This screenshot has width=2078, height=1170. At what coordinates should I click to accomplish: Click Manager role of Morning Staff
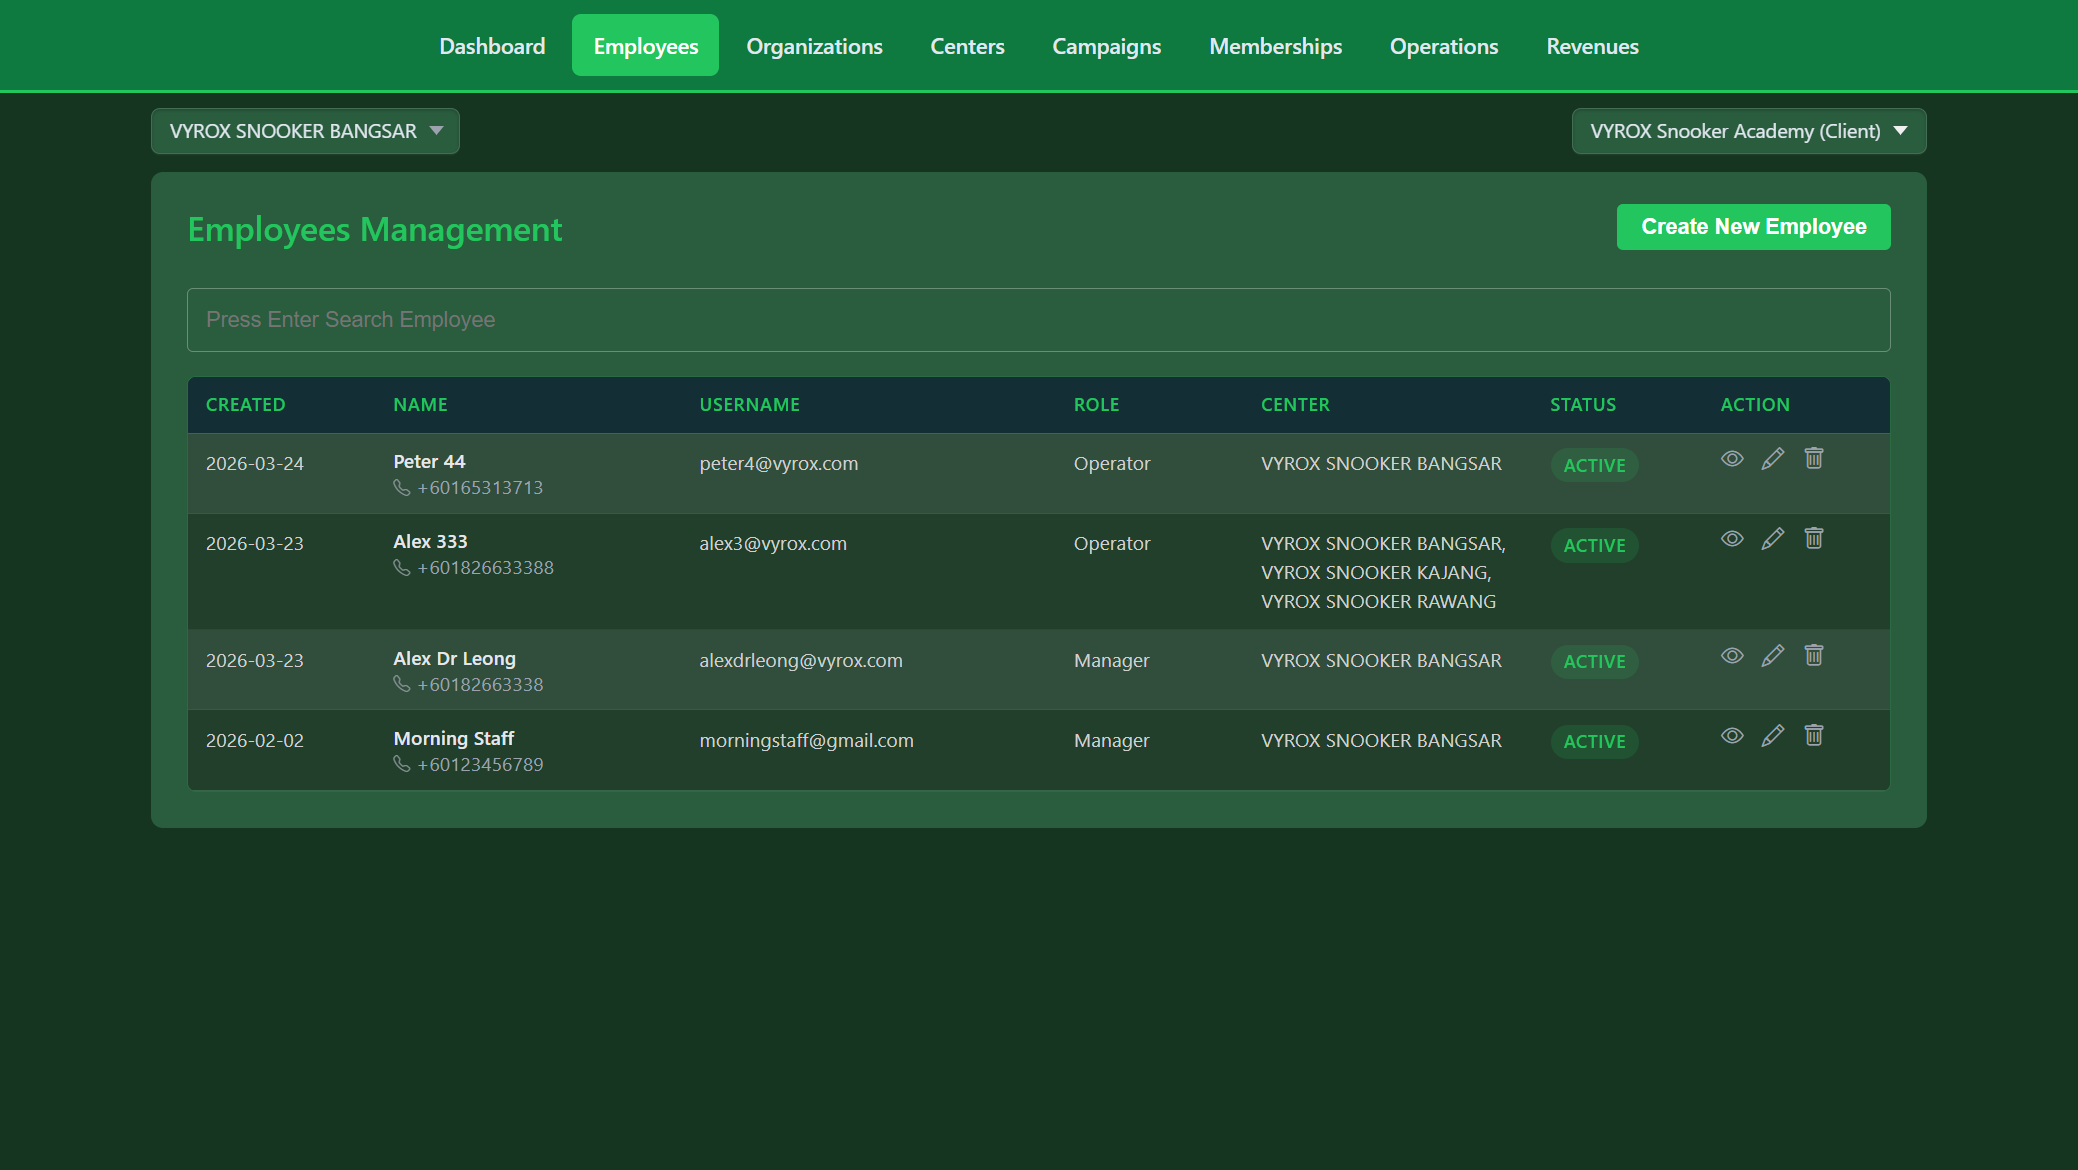coord(1112,740)
